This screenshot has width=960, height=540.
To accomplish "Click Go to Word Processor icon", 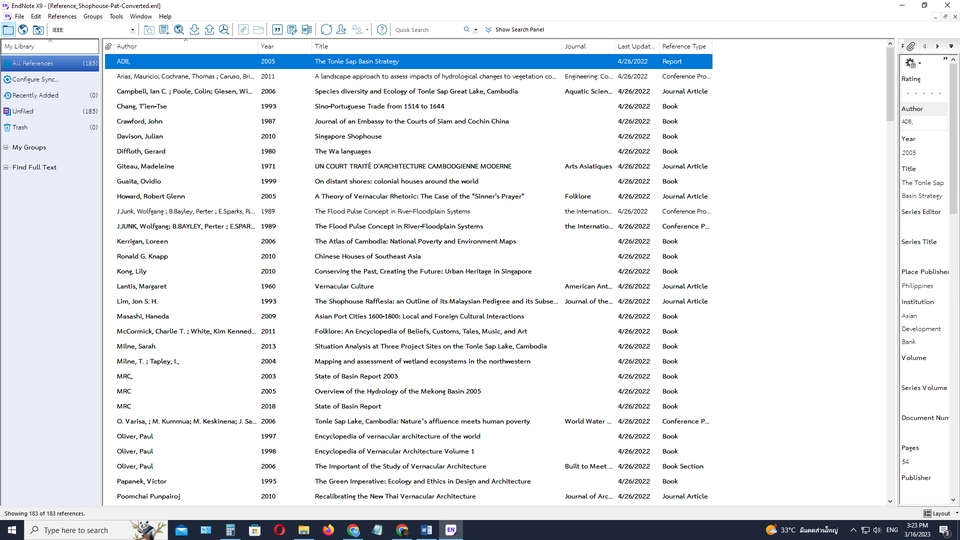I will pyautogui.click(x=307, y=29).
